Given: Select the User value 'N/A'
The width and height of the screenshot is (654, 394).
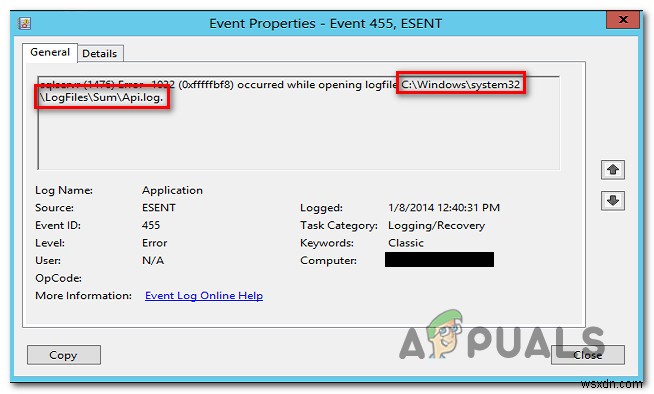Looking at the screenshot, I should tap(153, 261).
